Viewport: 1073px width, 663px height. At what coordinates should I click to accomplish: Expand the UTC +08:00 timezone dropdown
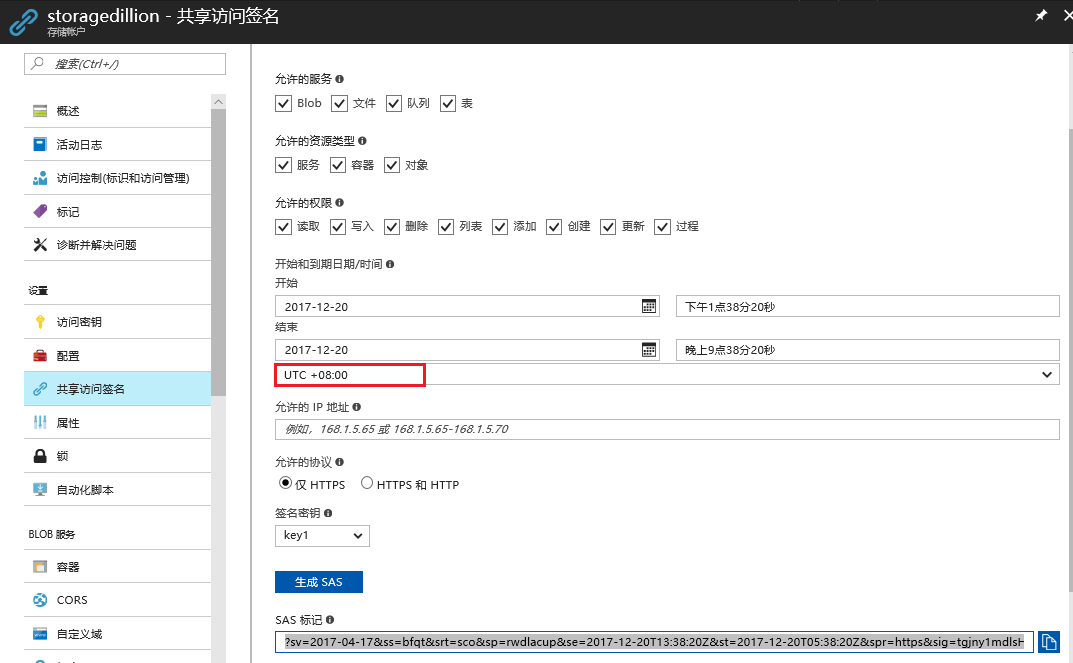point(1047,374)
